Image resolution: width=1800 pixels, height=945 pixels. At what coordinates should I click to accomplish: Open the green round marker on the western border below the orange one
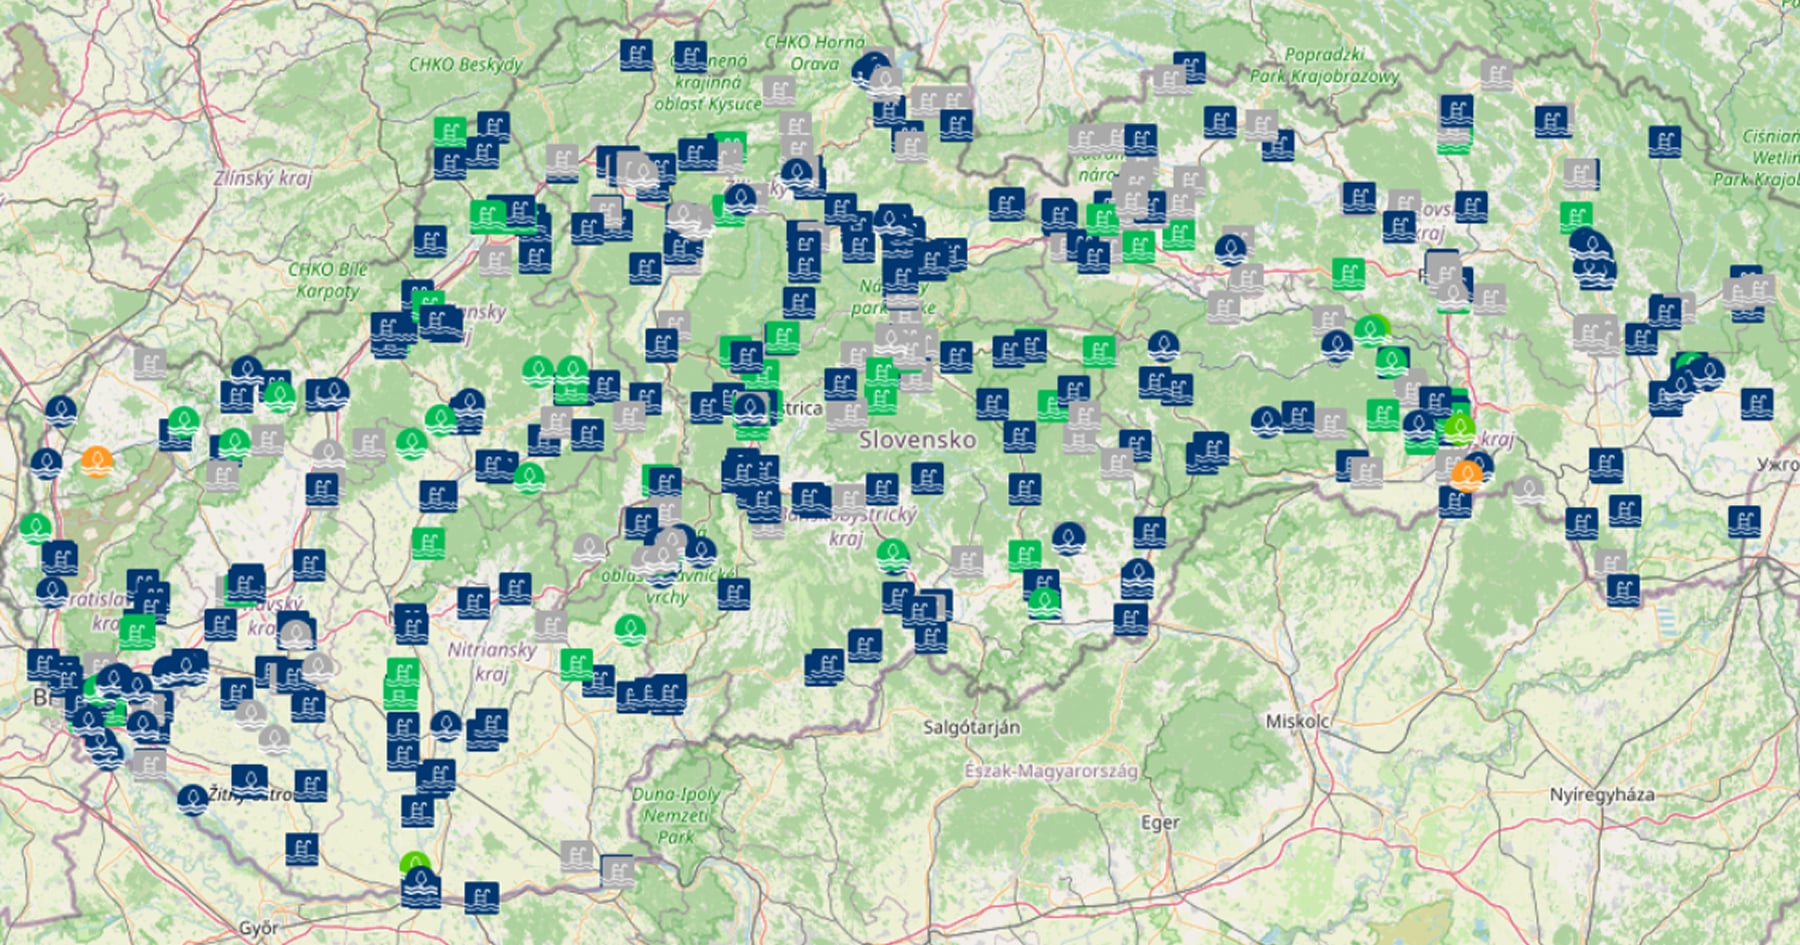[x=36, y=527]
